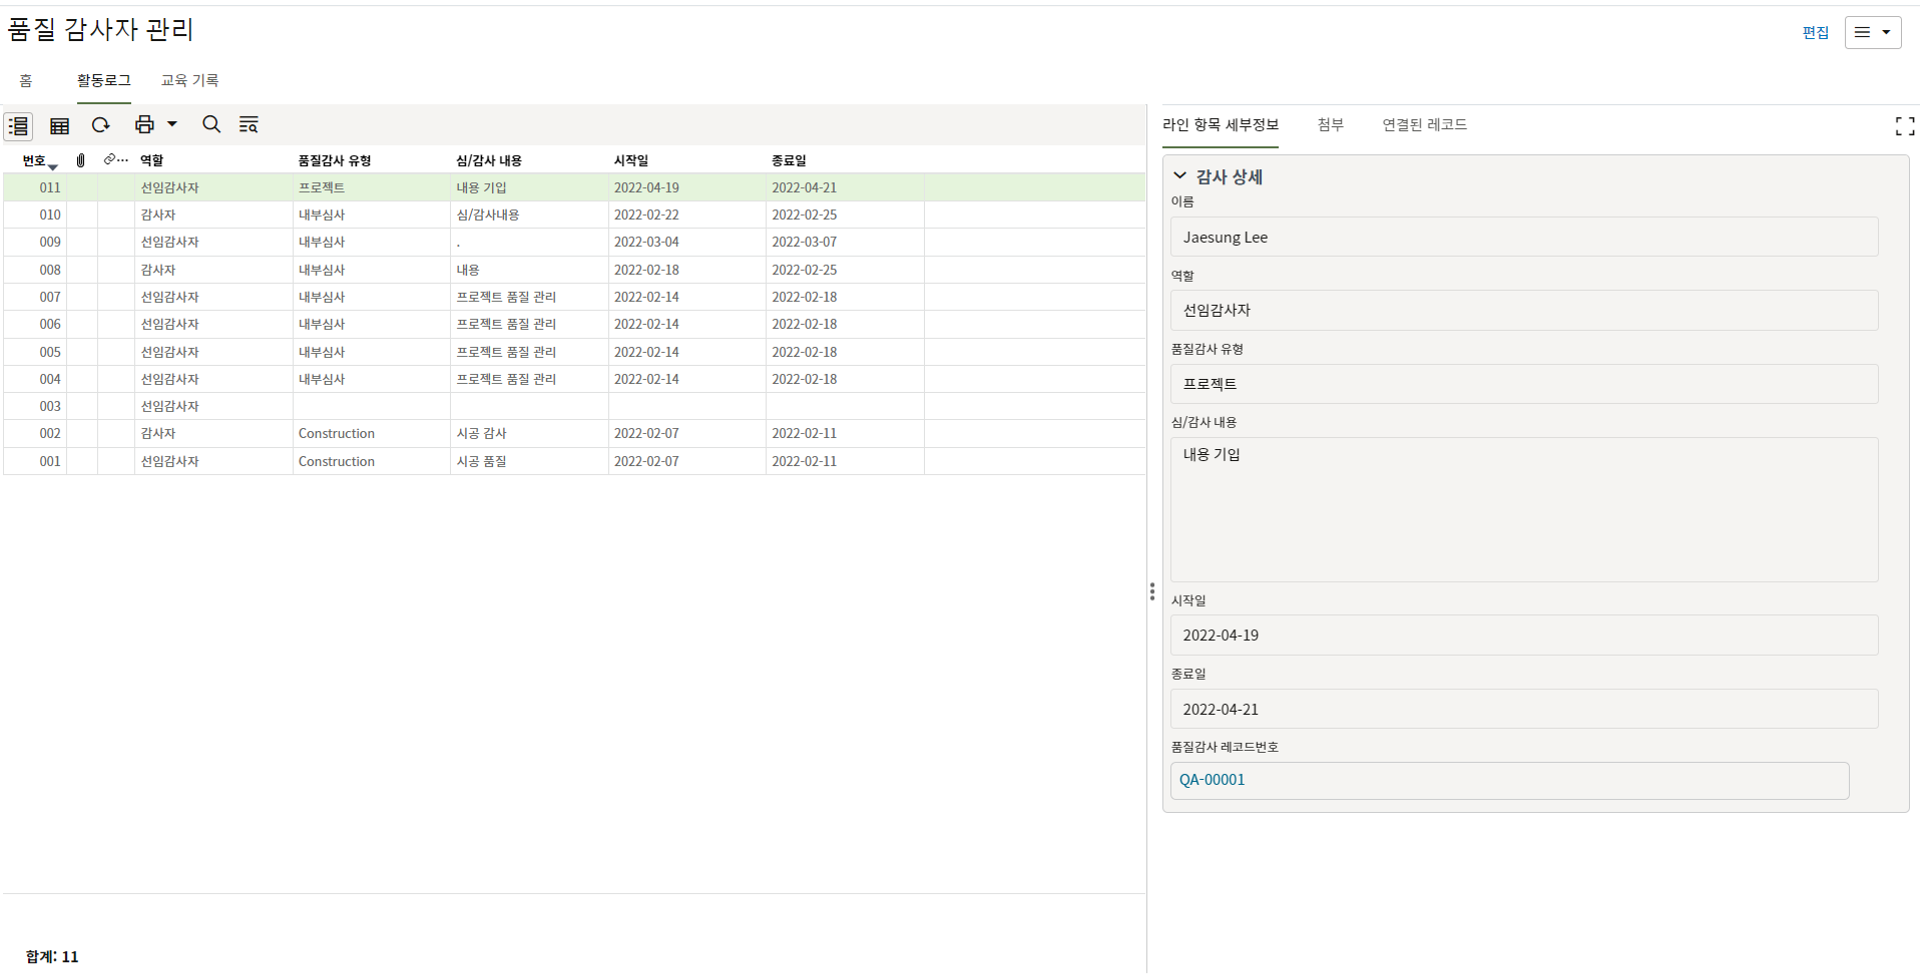Click the 편집 link
The width and height of the screenshot is (1920, 980).
(x=1814, y=33)
